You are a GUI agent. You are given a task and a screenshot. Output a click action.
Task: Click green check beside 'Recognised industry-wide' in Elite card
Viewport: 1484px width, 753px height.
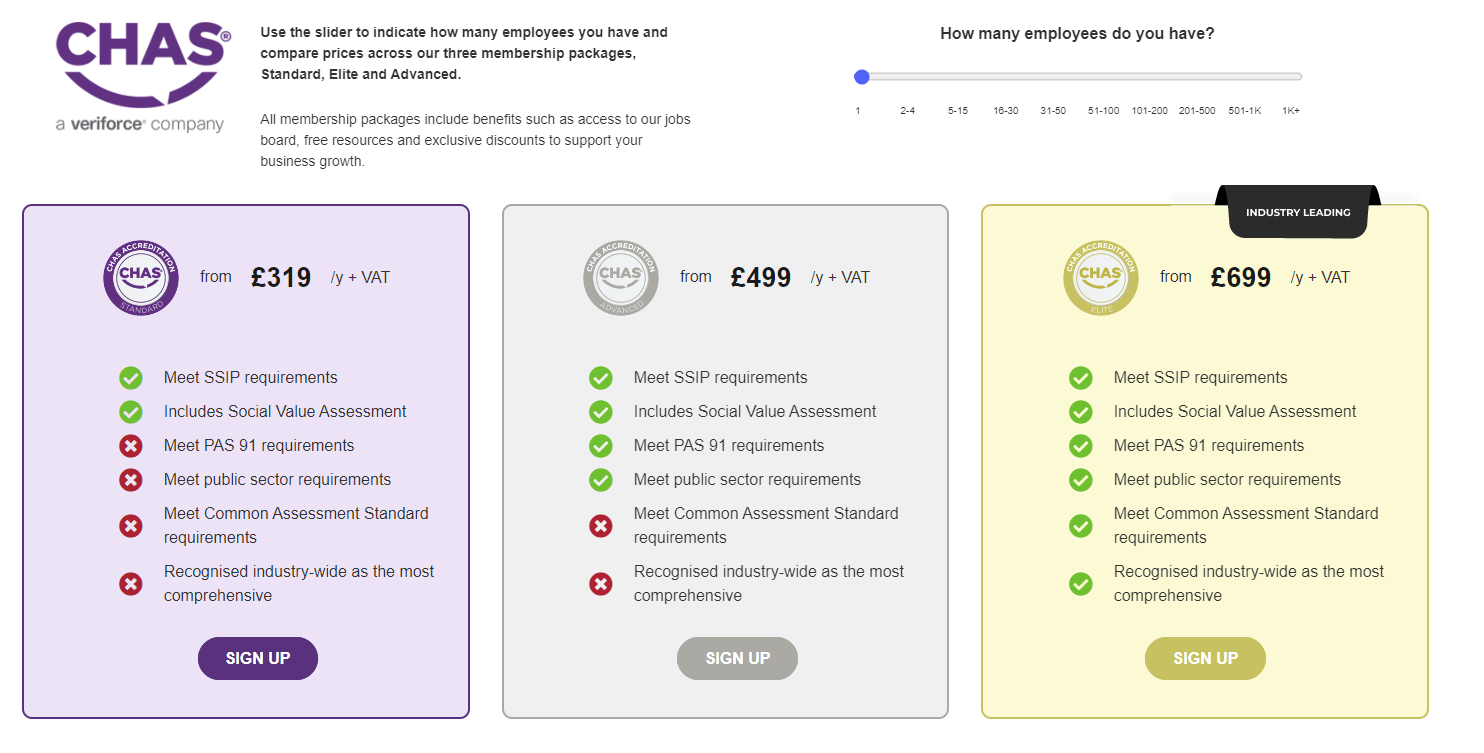[x=1081, y=583]
